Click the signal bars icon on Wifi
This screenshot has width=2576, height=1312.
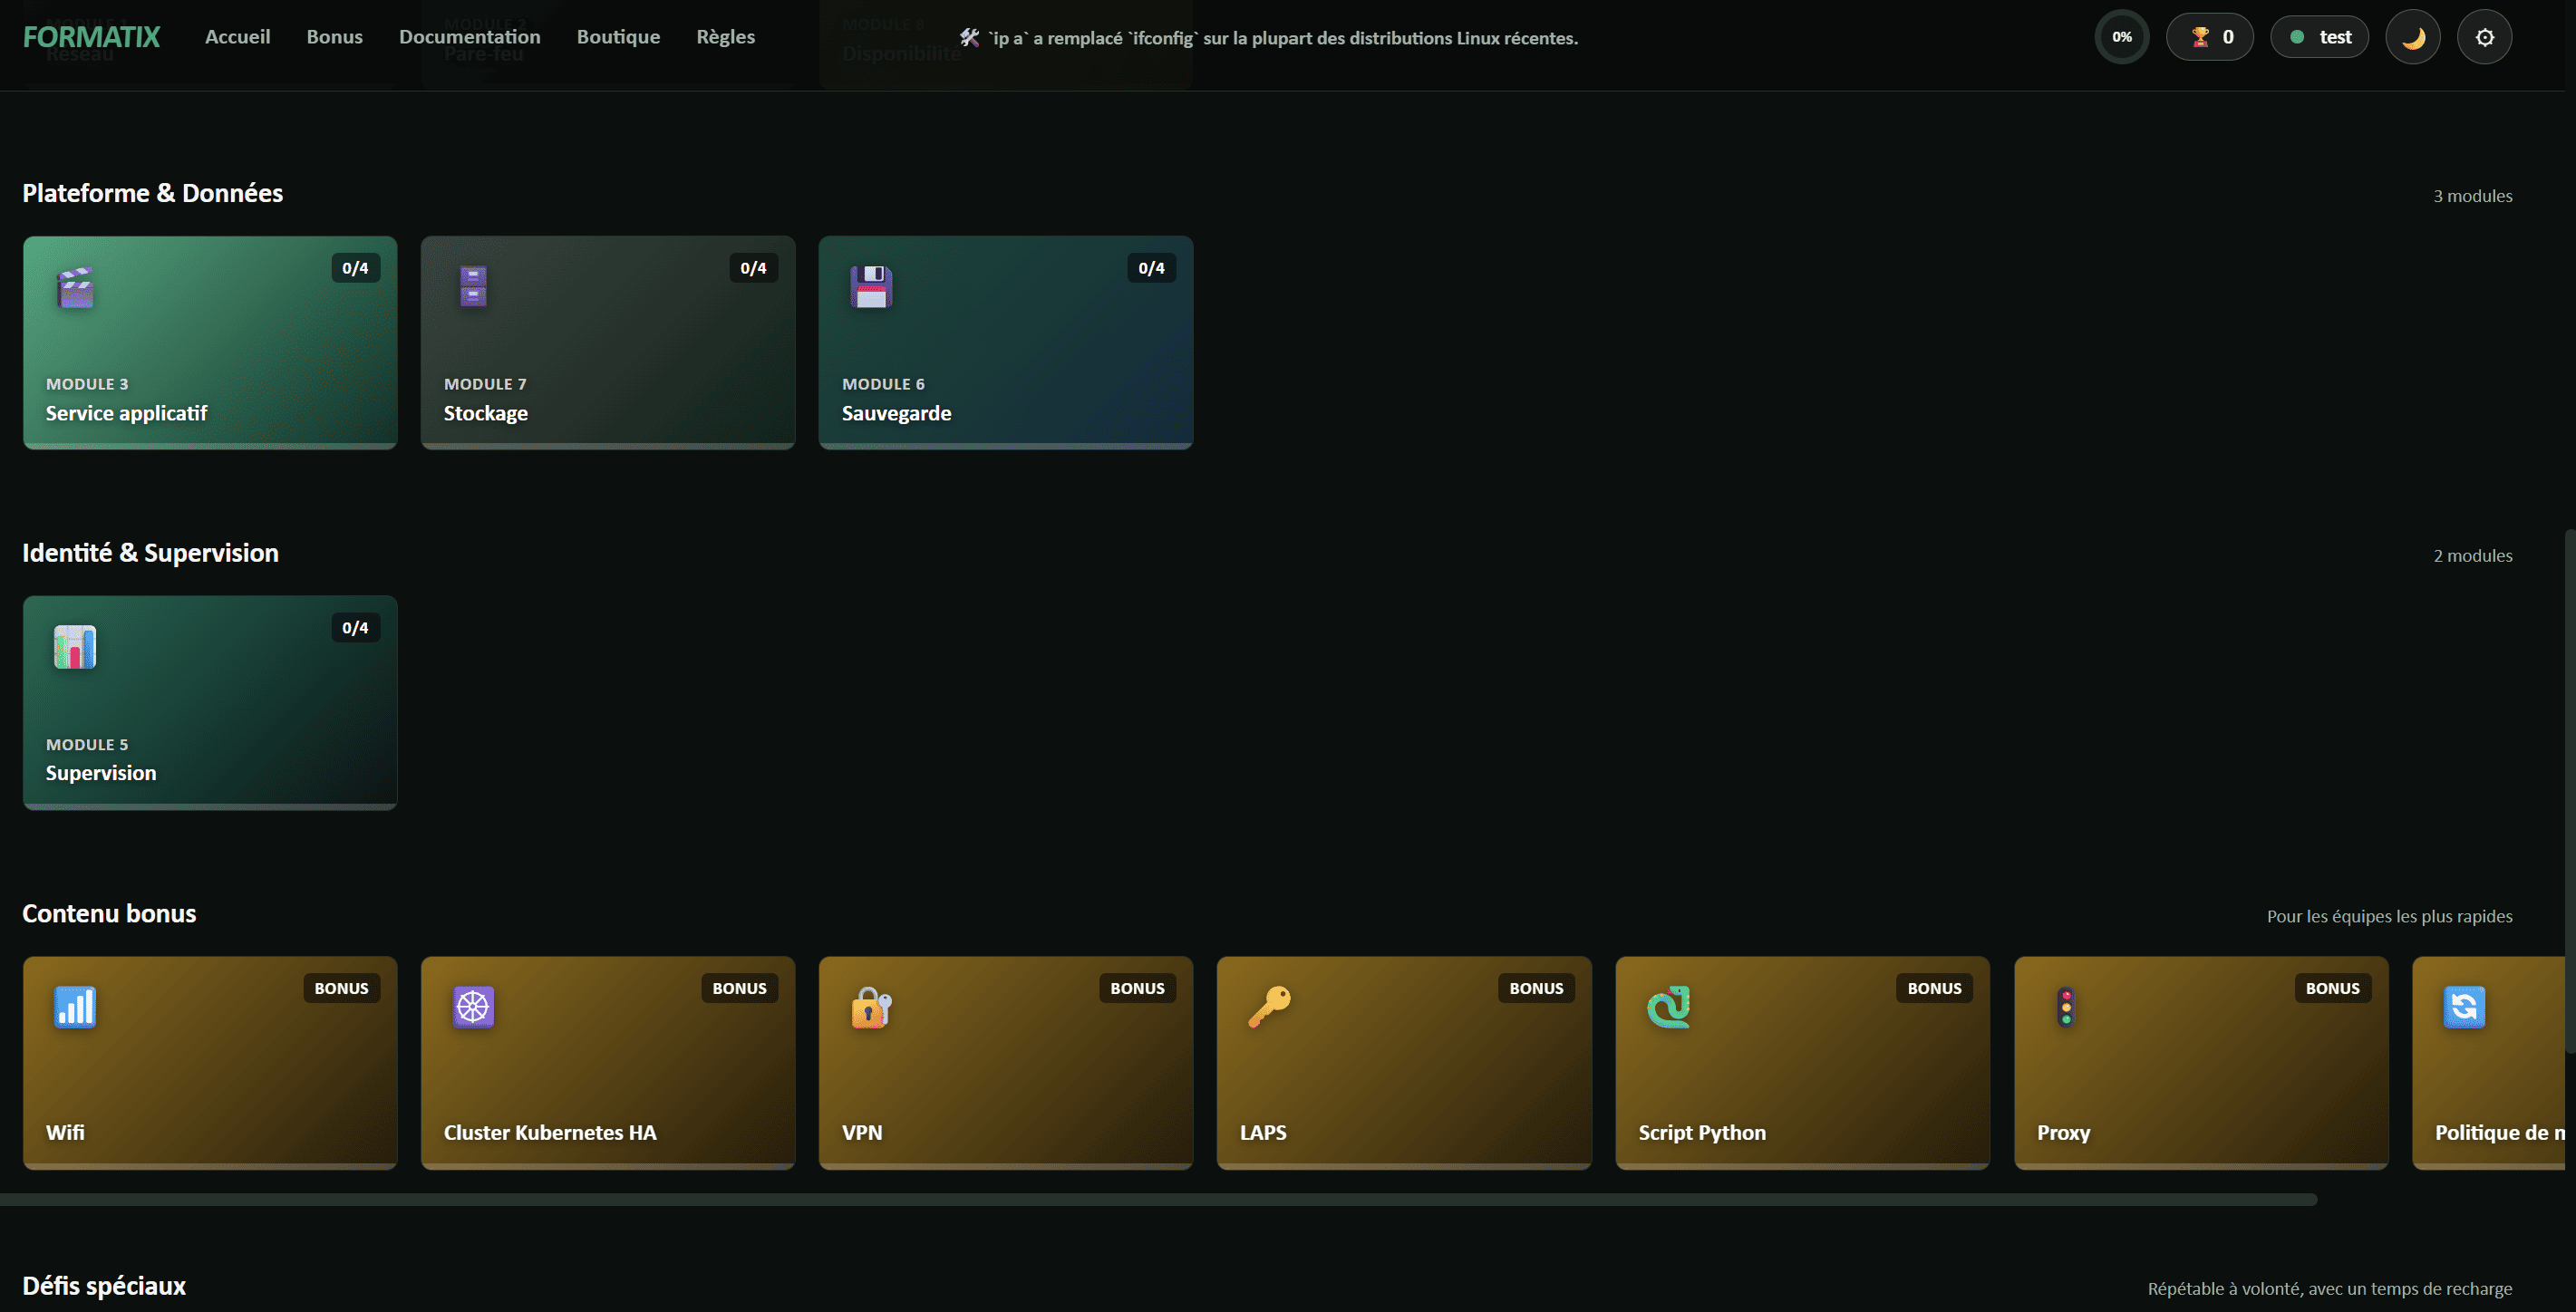pos(75,1007)
